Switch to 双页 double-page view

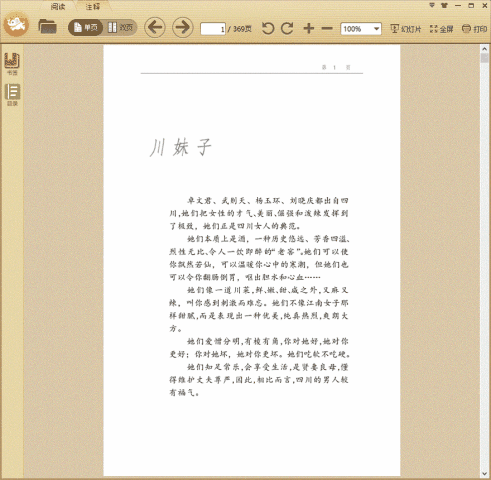120,27
